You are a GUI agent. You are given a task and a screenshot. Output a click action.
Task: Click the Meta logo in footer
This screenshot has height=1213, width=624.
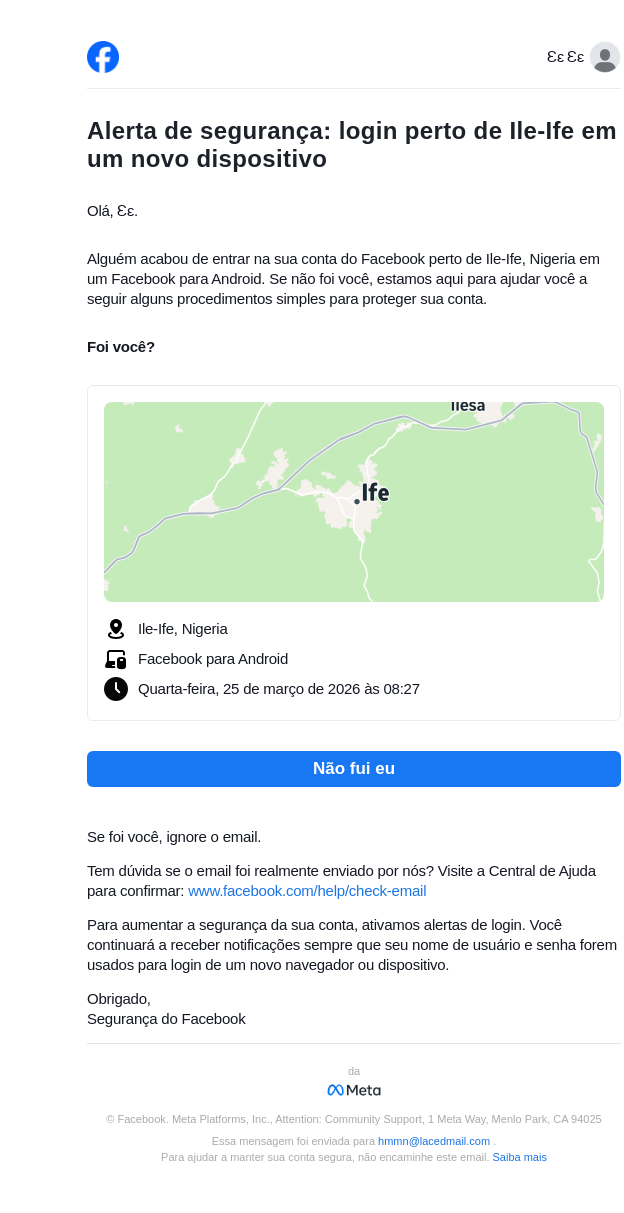pyautogui.click(x=354, y=1090)
